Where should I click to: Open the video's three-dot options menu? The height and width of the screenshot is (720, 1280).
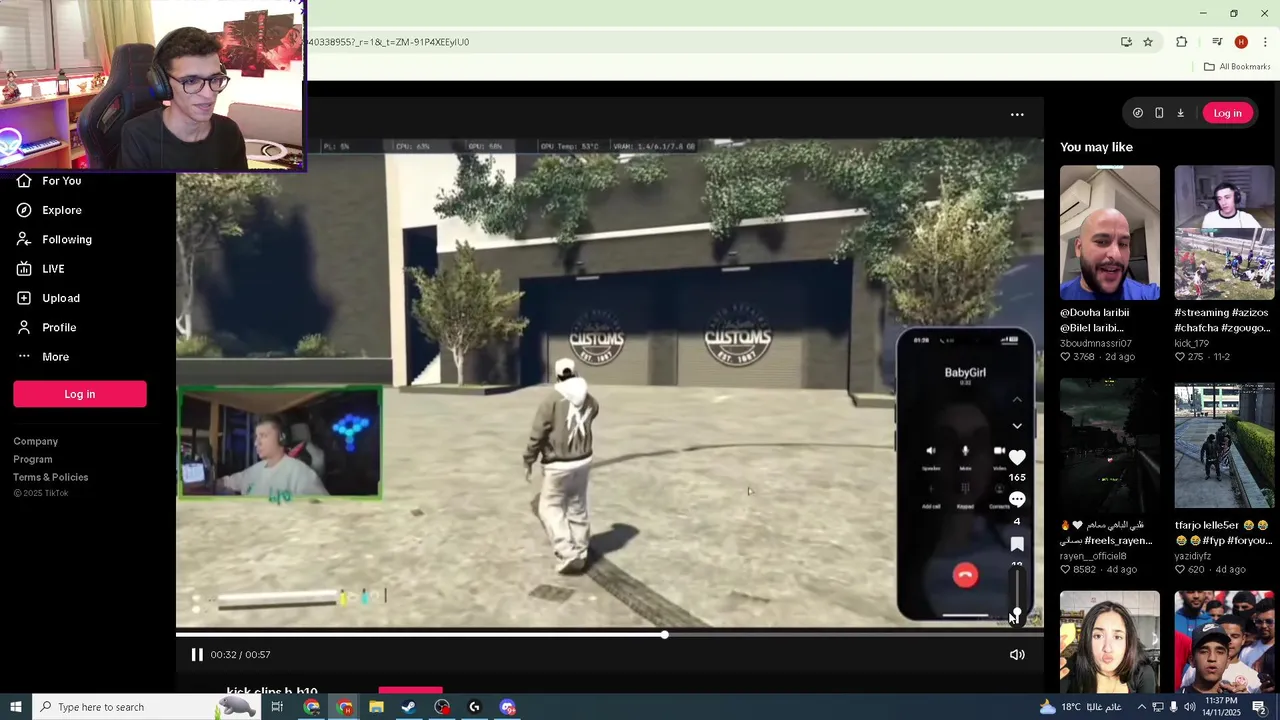[1017, 115]
